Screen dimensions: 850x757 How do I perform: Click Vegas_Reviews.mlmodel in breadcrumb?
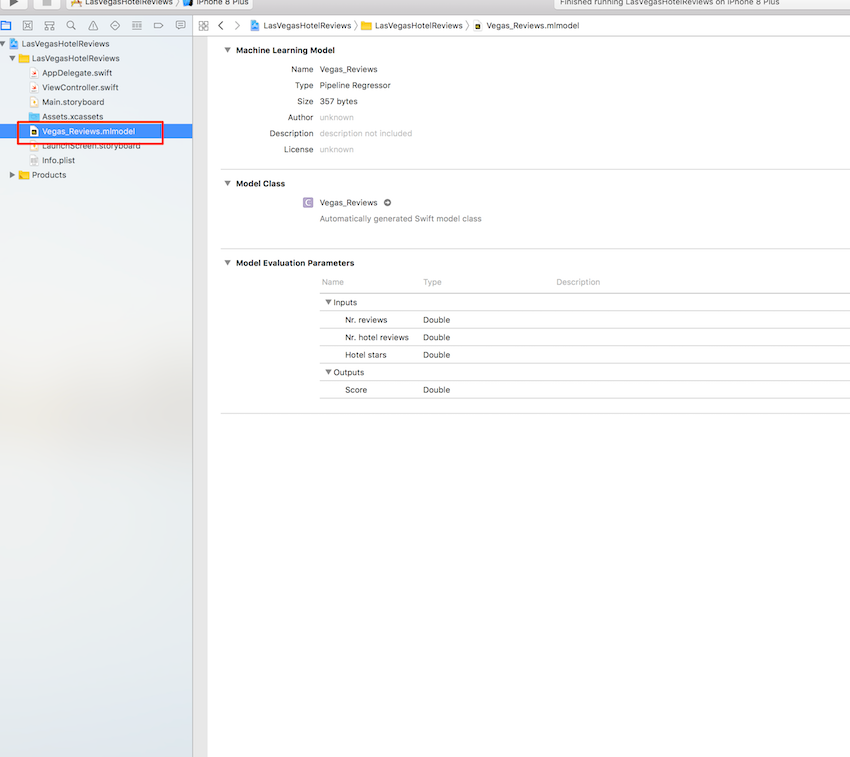pos(532,25)
